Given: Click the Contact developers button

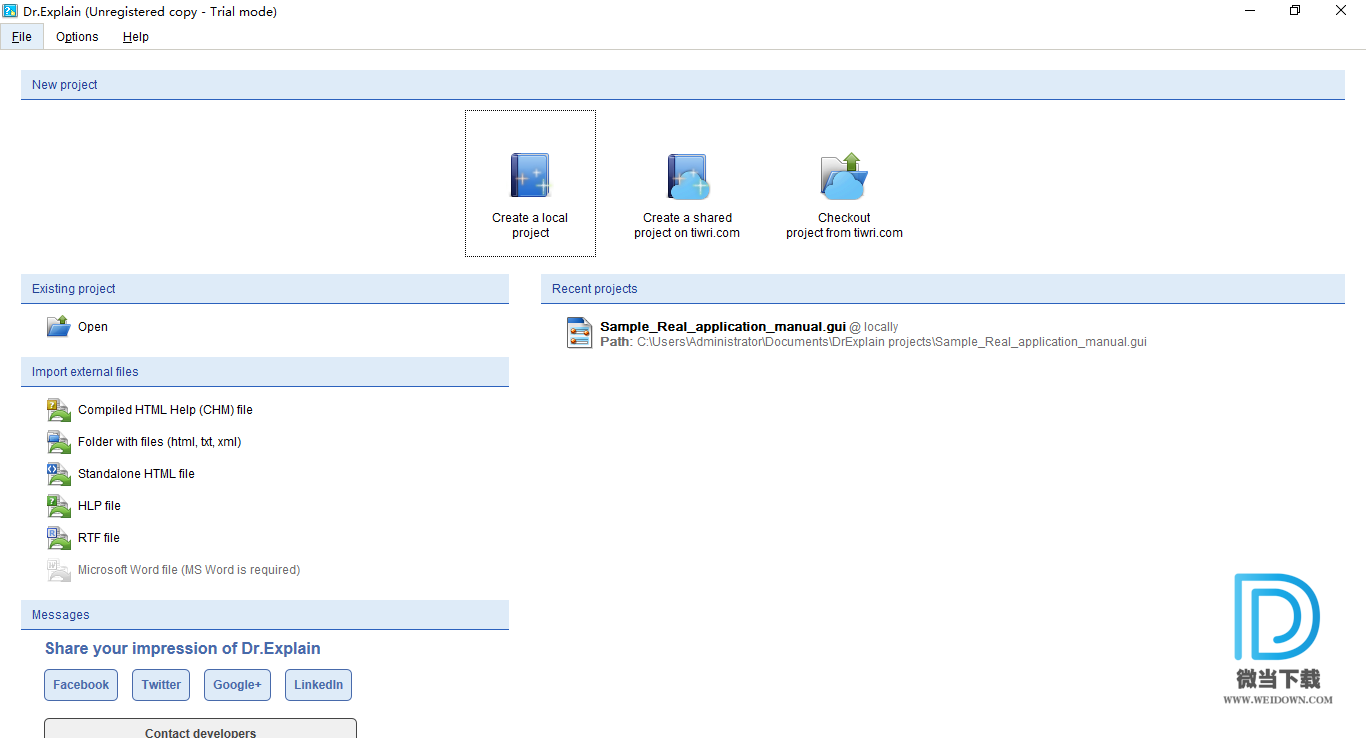Looking at the screenshot, I should pos(200,729).
